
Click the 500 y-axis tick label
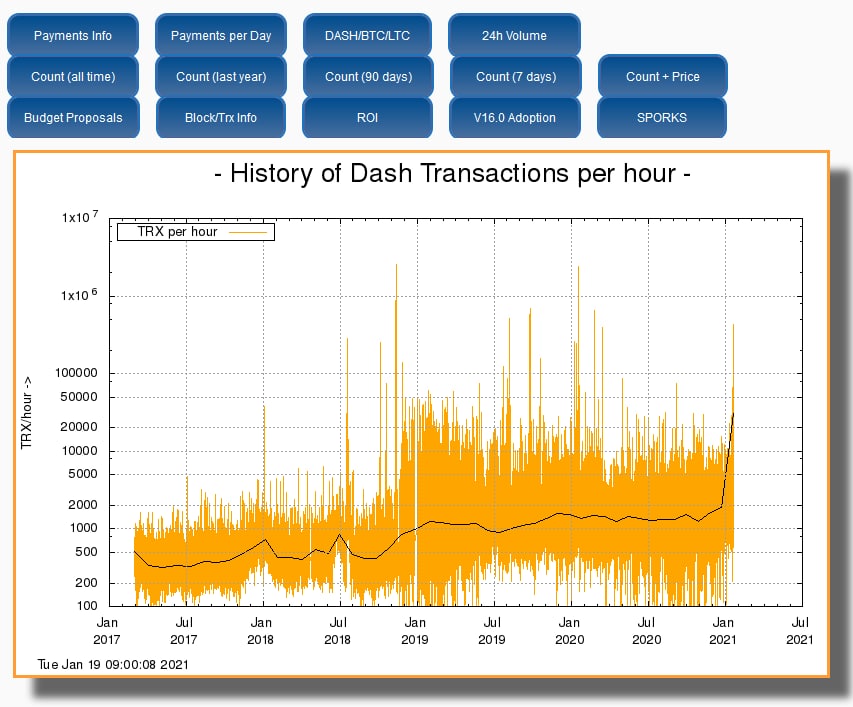(x=86, y=552)
